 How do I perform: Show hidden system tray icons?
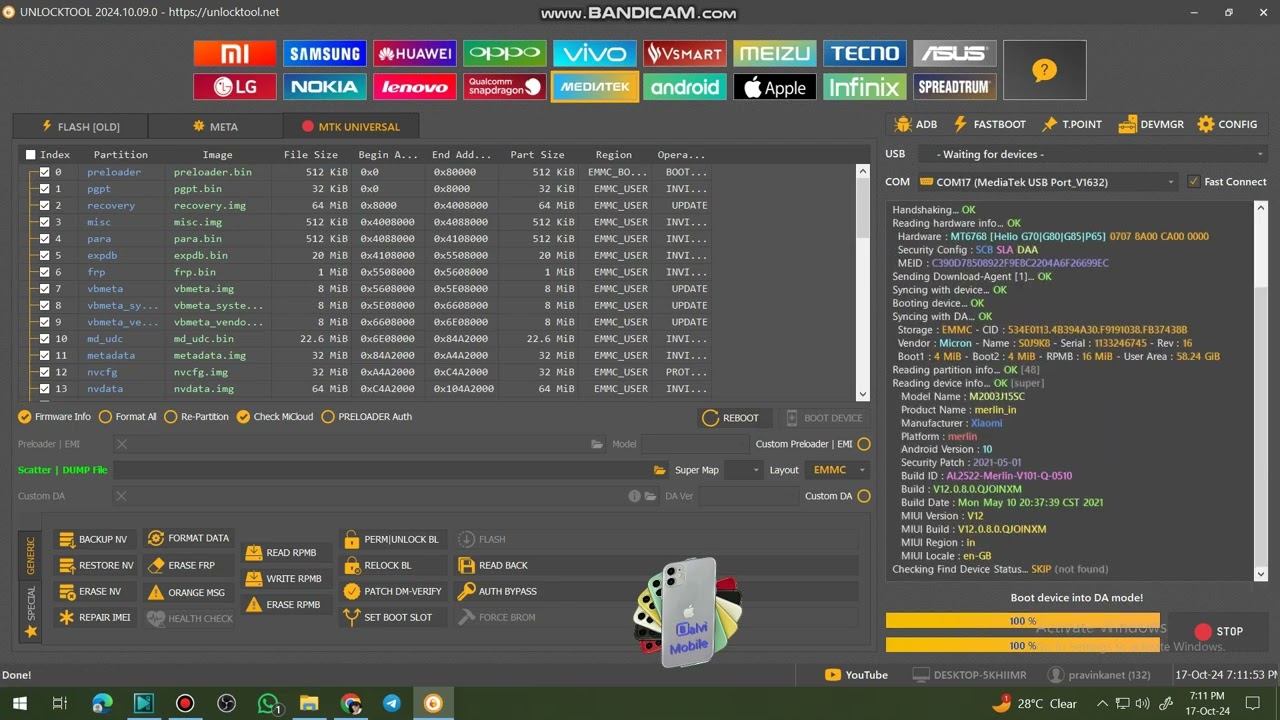(x=1102, y=703)
